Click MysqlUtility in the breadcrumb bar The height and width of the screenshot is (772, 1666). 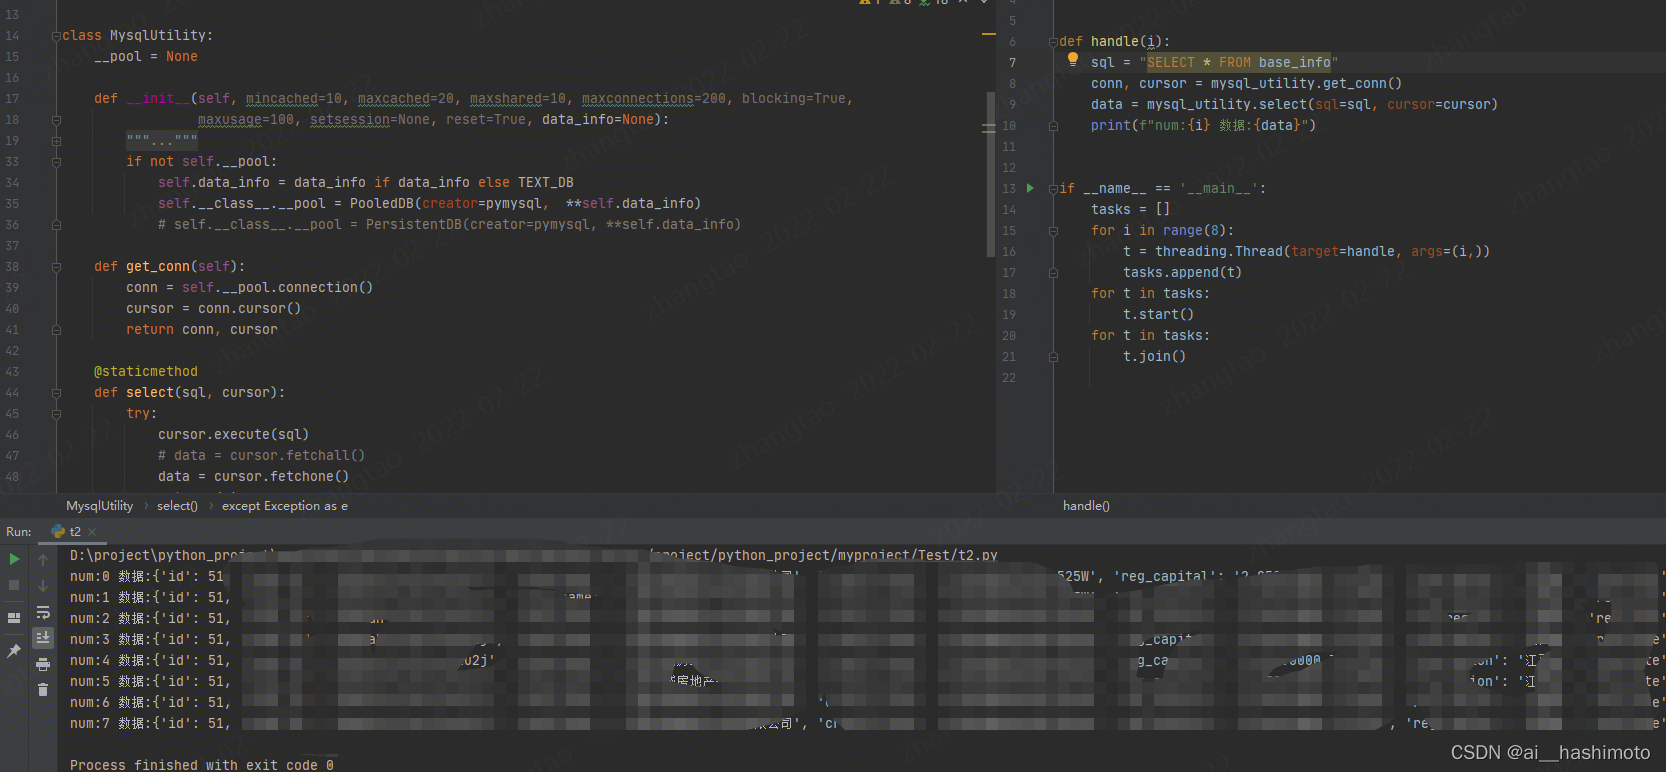pos(99,506)
